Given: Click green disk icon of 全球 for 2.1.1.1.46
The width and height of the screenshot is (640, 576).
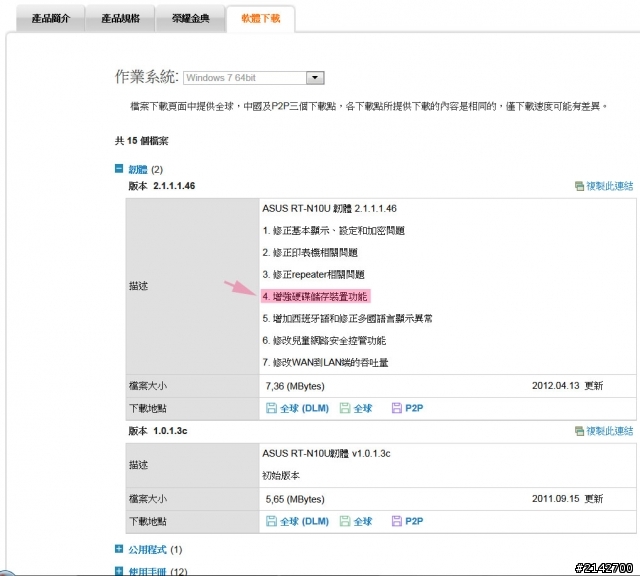Looking at the screenshot, I should click(x=345, y=408).
